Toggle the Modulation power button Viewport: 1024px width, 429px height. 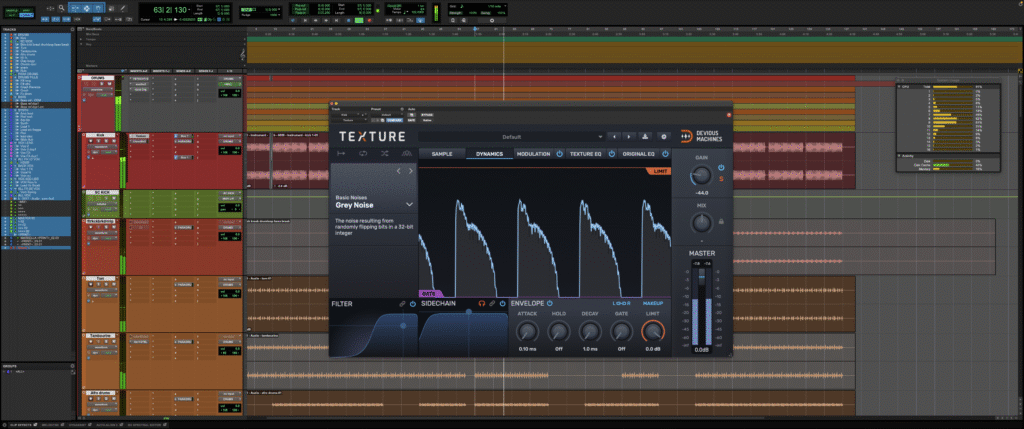[x=560, y=154]
